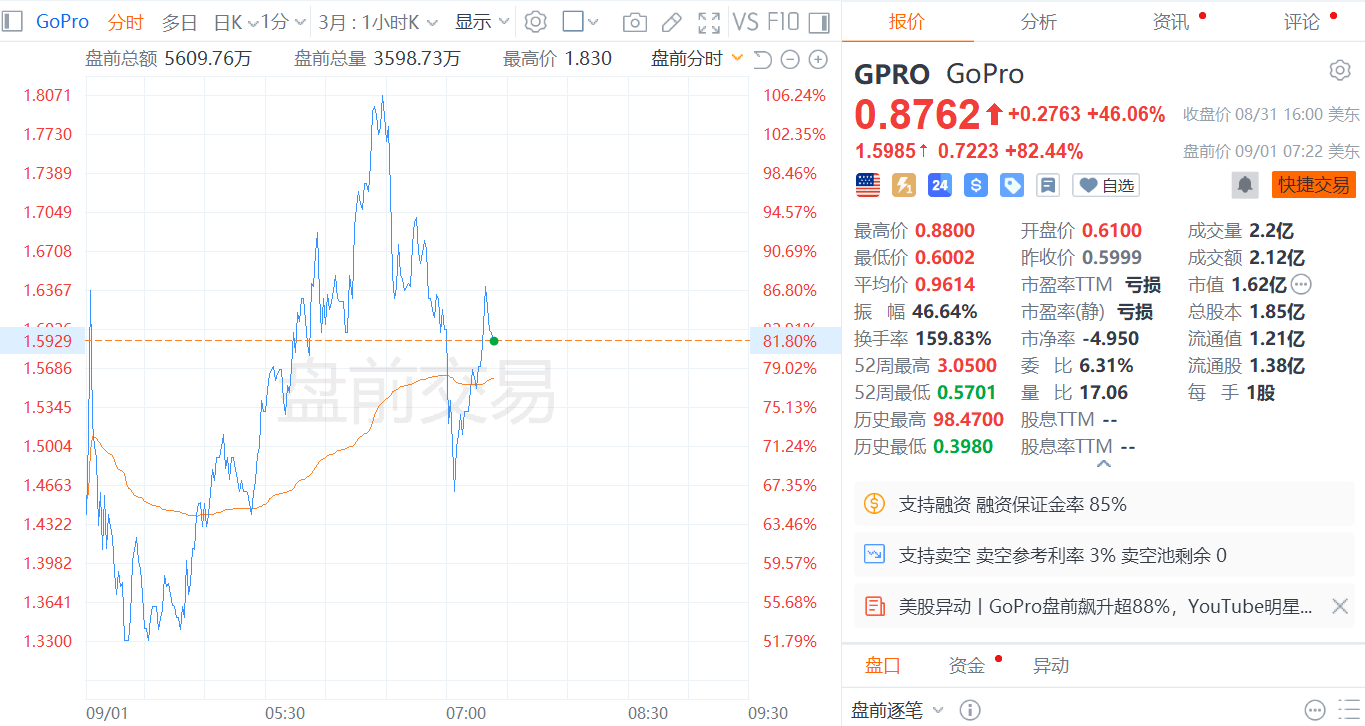Open the F10 company info

point(784,22)
